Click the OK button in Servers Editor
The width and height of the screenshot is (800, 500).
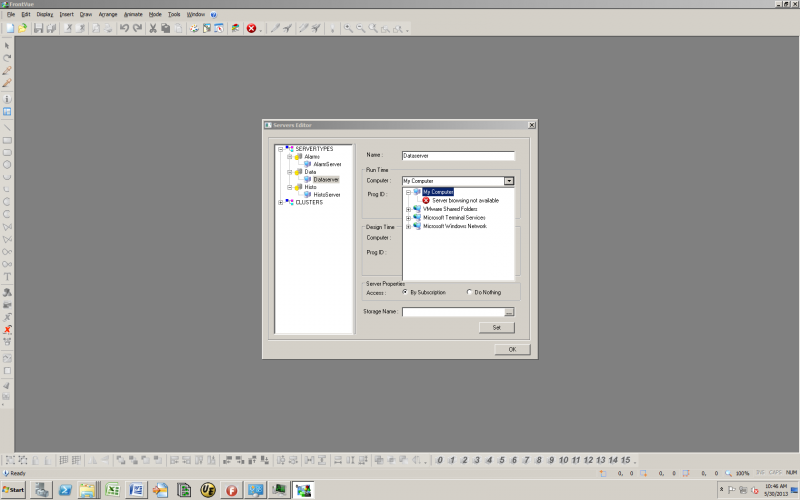tap(512, 349)
